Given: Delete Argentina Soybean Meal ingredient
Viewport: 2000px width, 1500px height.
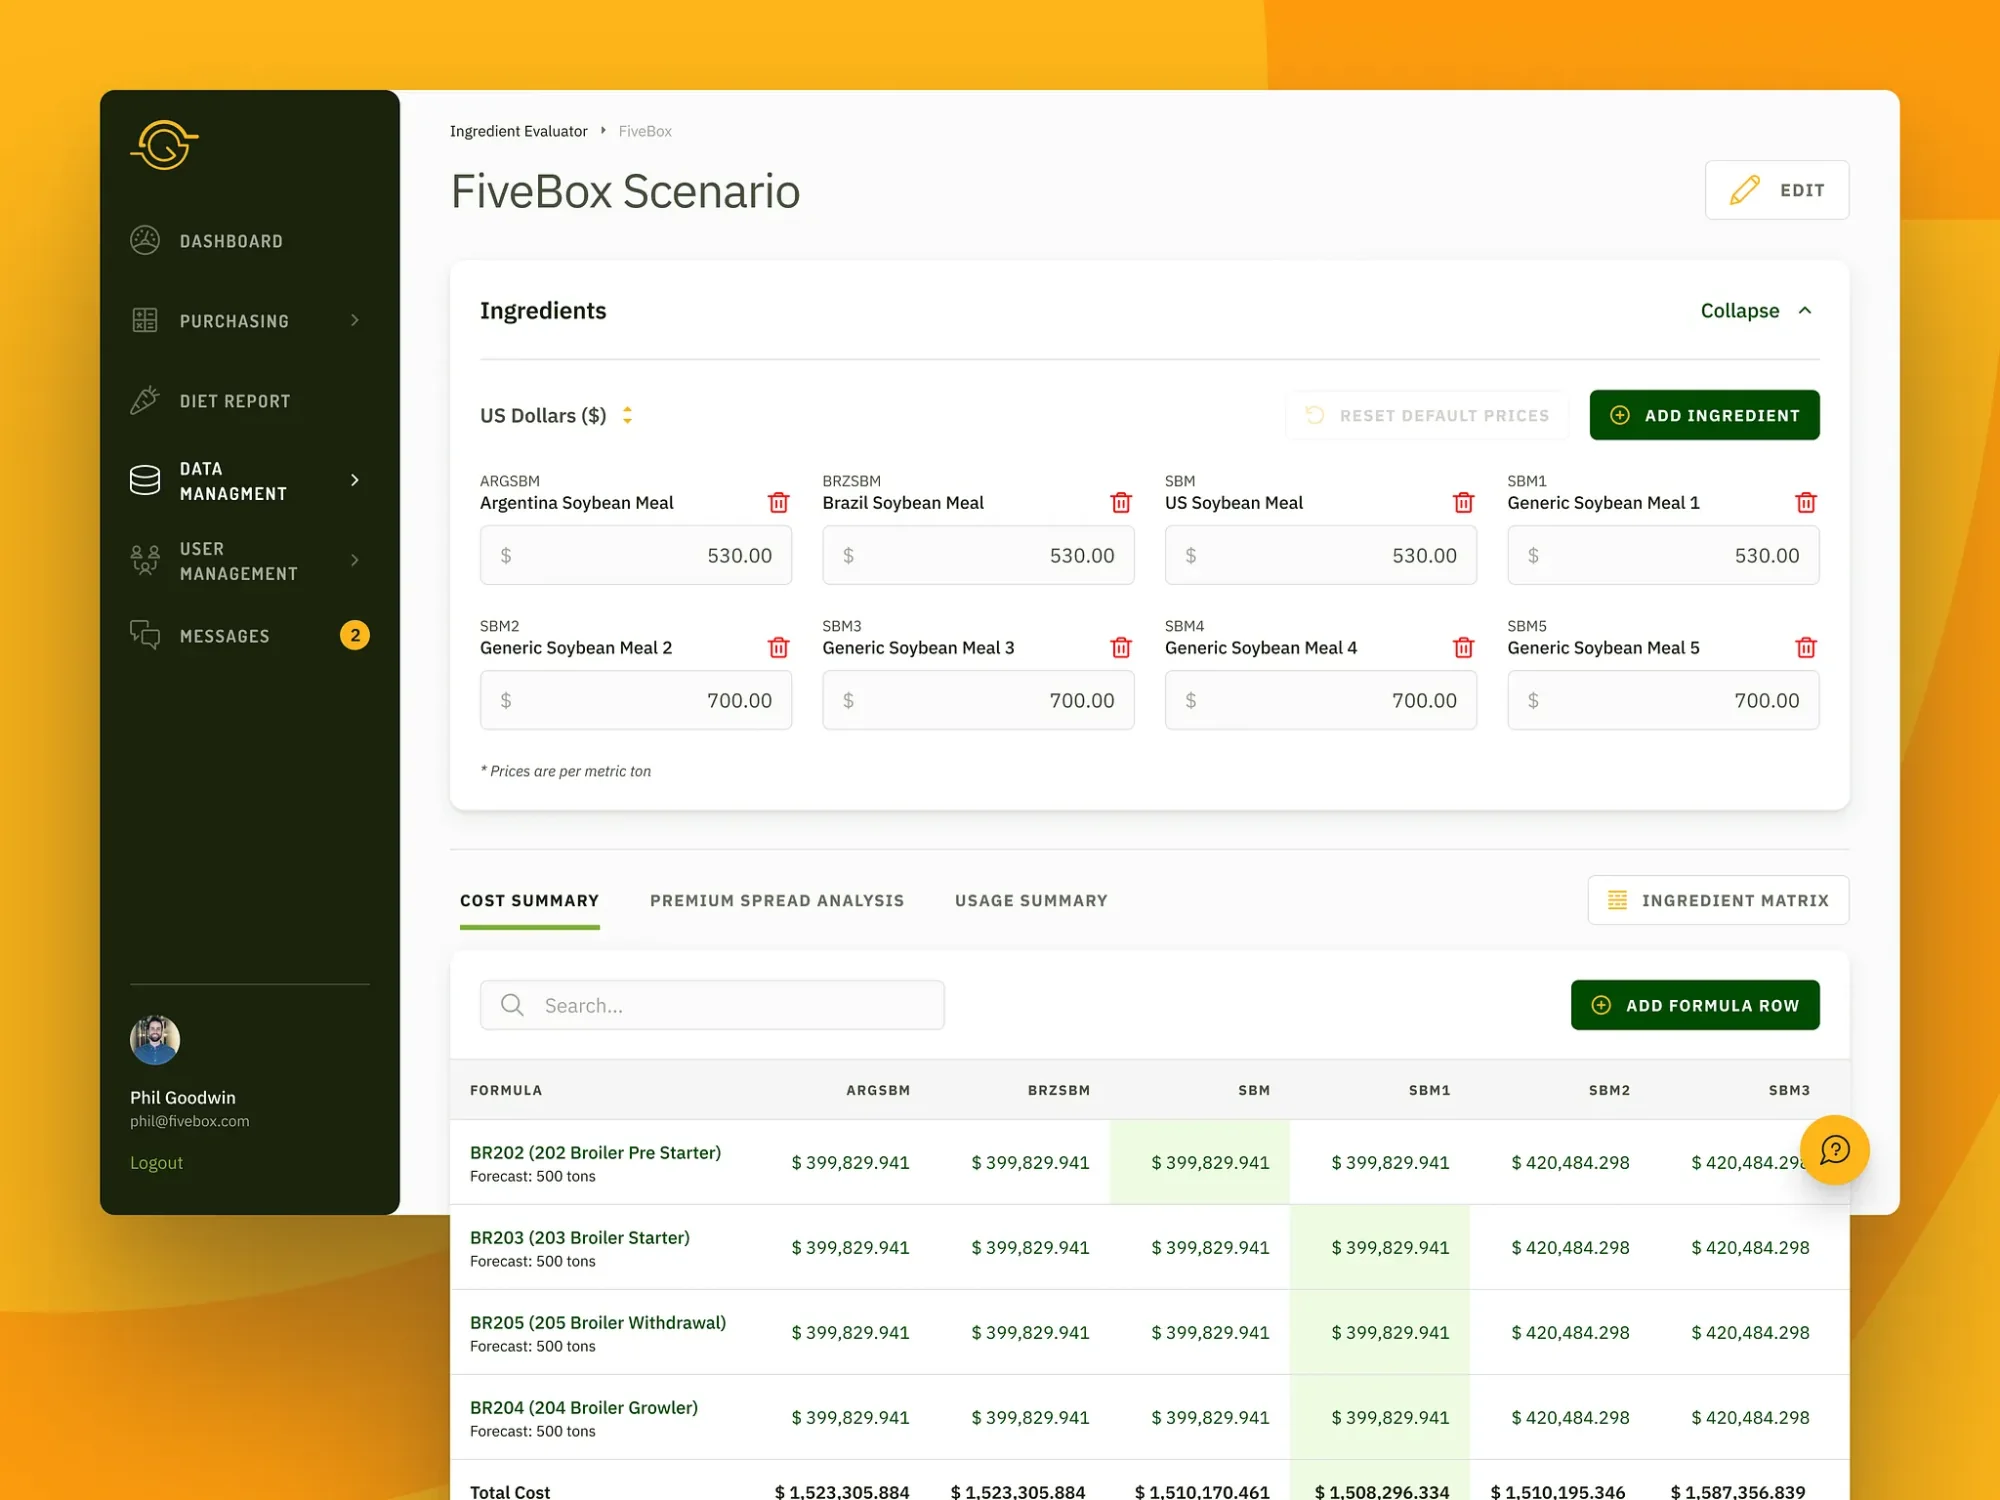Looking at the screenshot, I should coord(779,502).
